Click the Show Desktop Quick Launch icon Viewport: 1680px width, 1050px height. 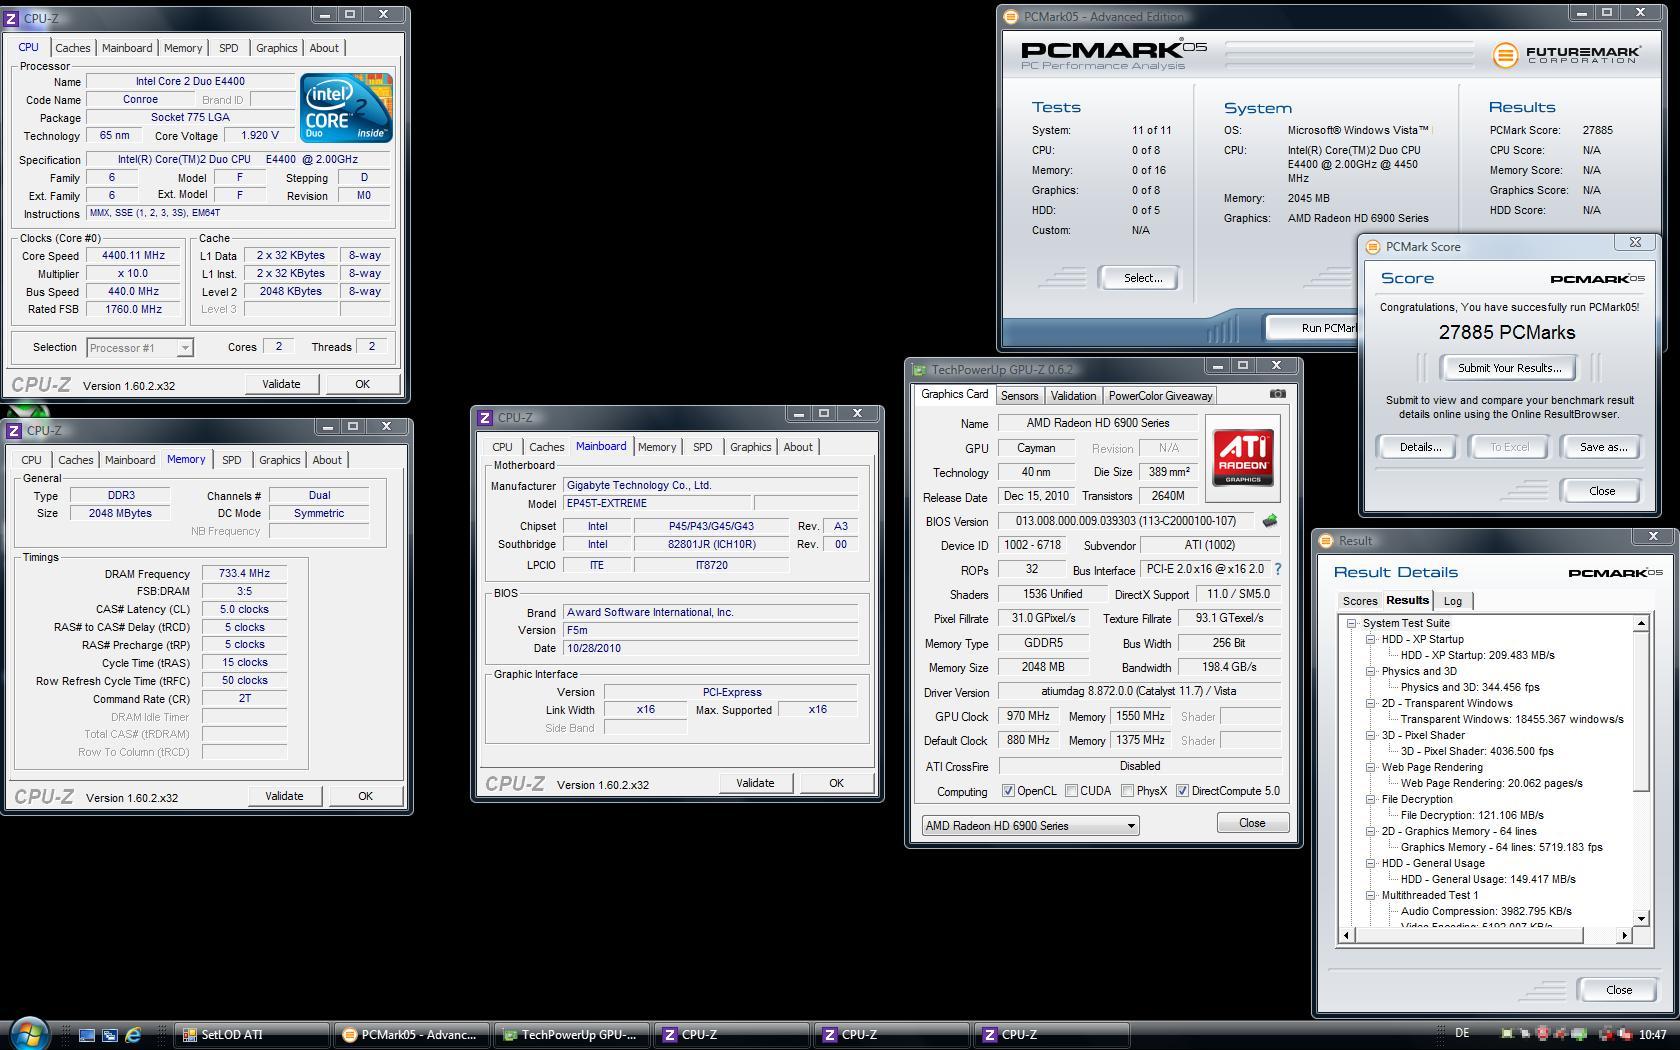87,1035
